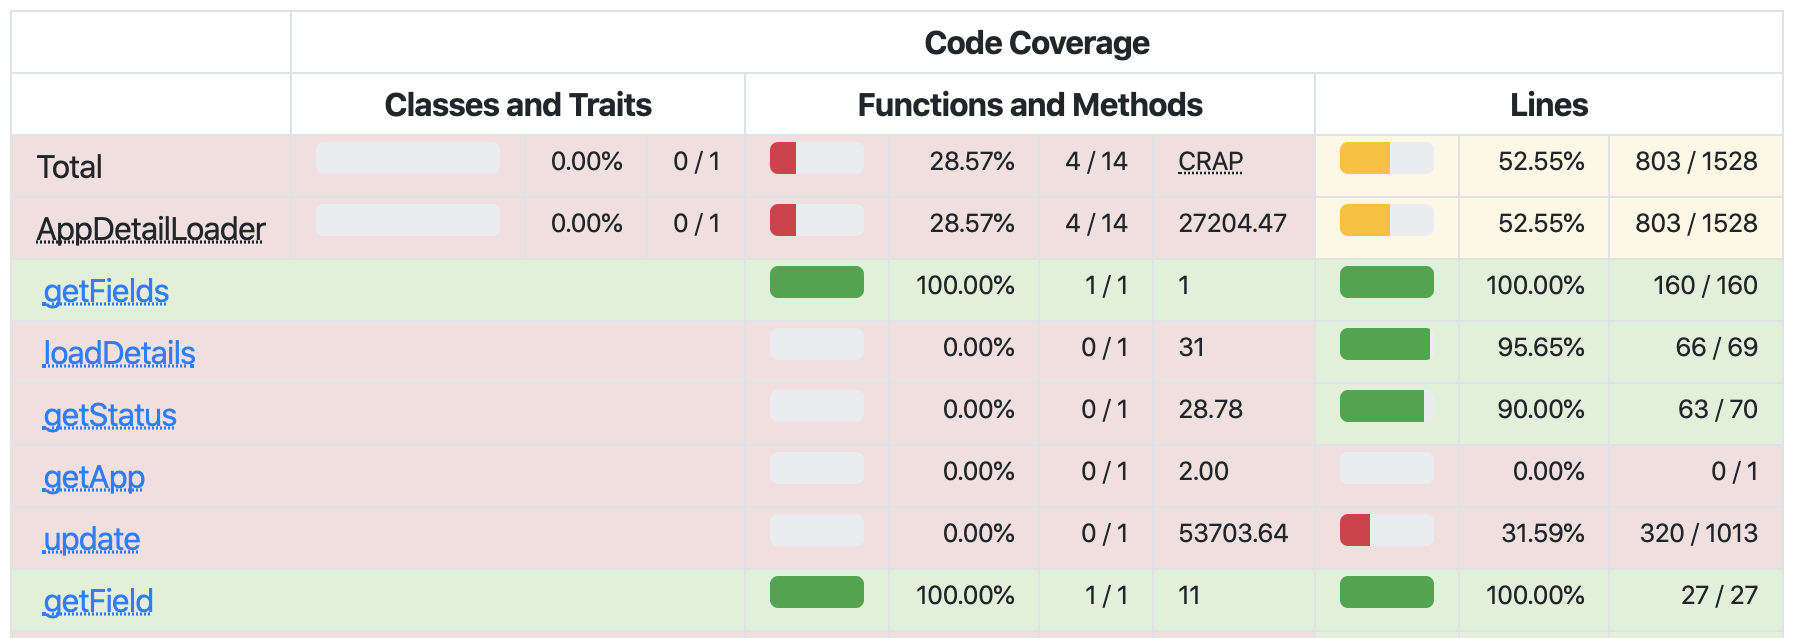
Task: Click the getField CRAP value 11
Action: pos(1188,595)
